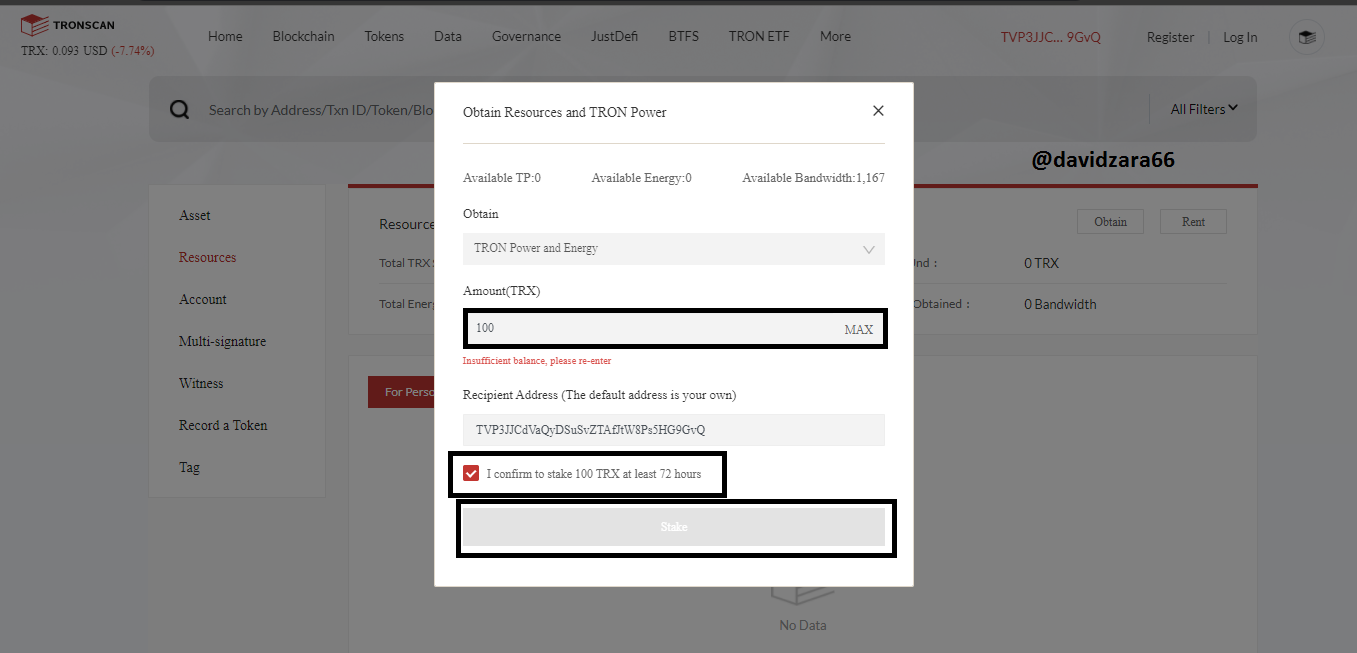Click the search by address input box
This screenshot has height=653, width=1357.
320,110
